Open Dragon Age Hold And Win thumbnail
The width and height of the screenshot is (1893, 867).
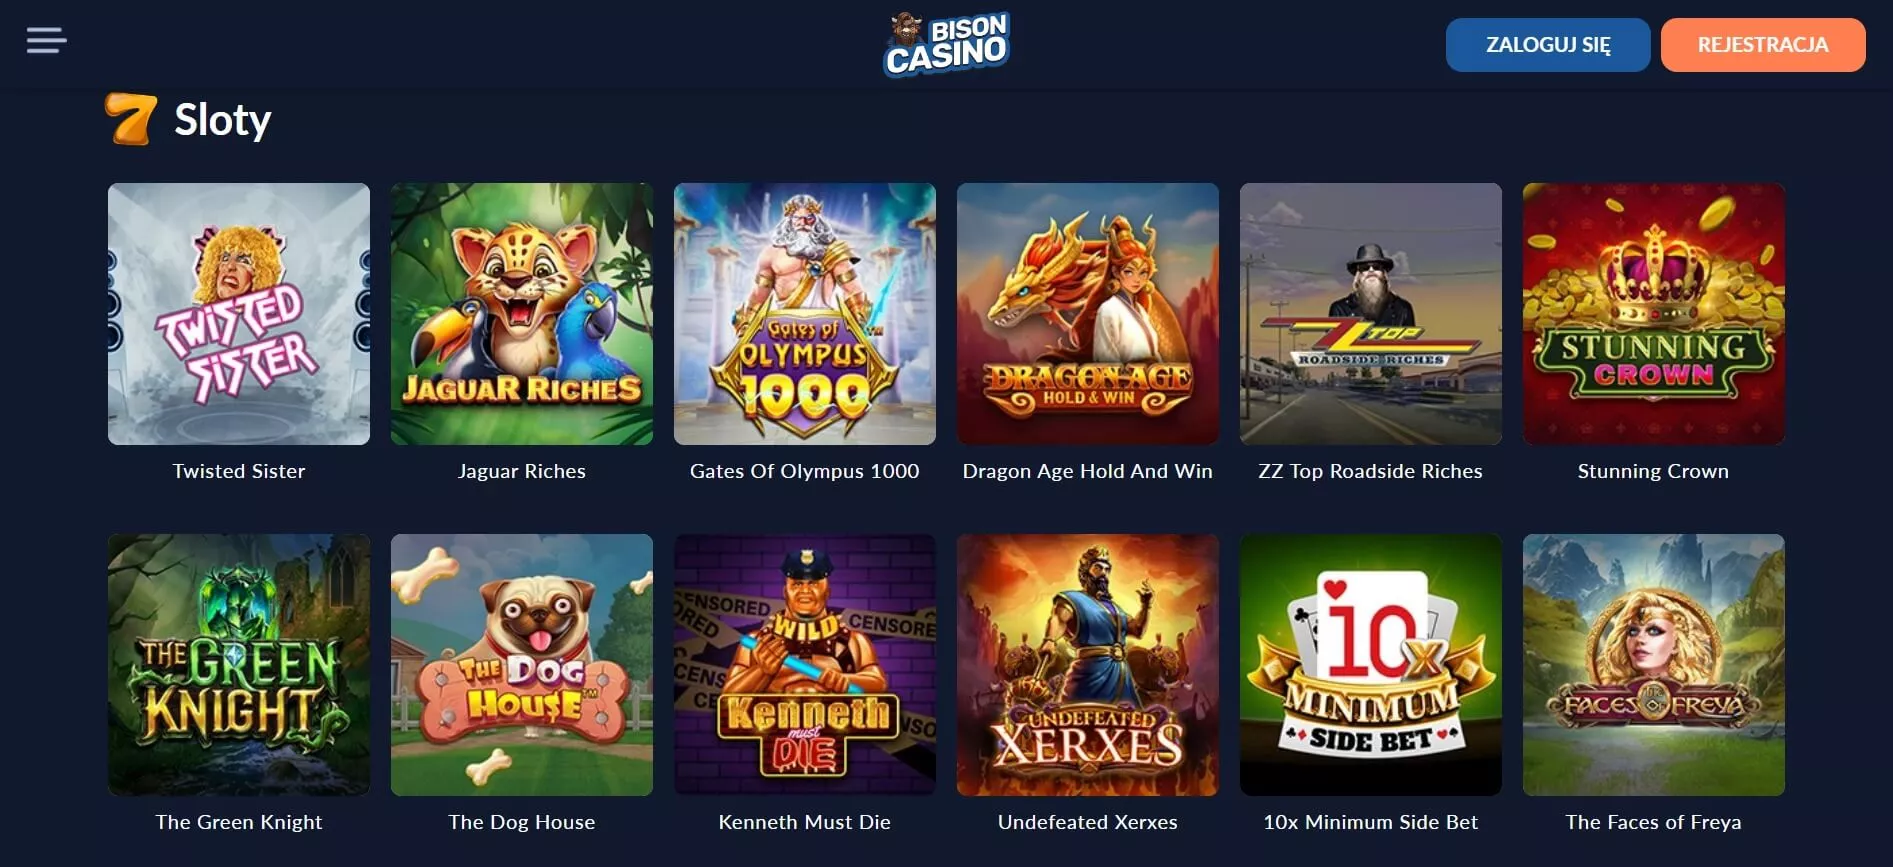click(x=1088, y=314)
